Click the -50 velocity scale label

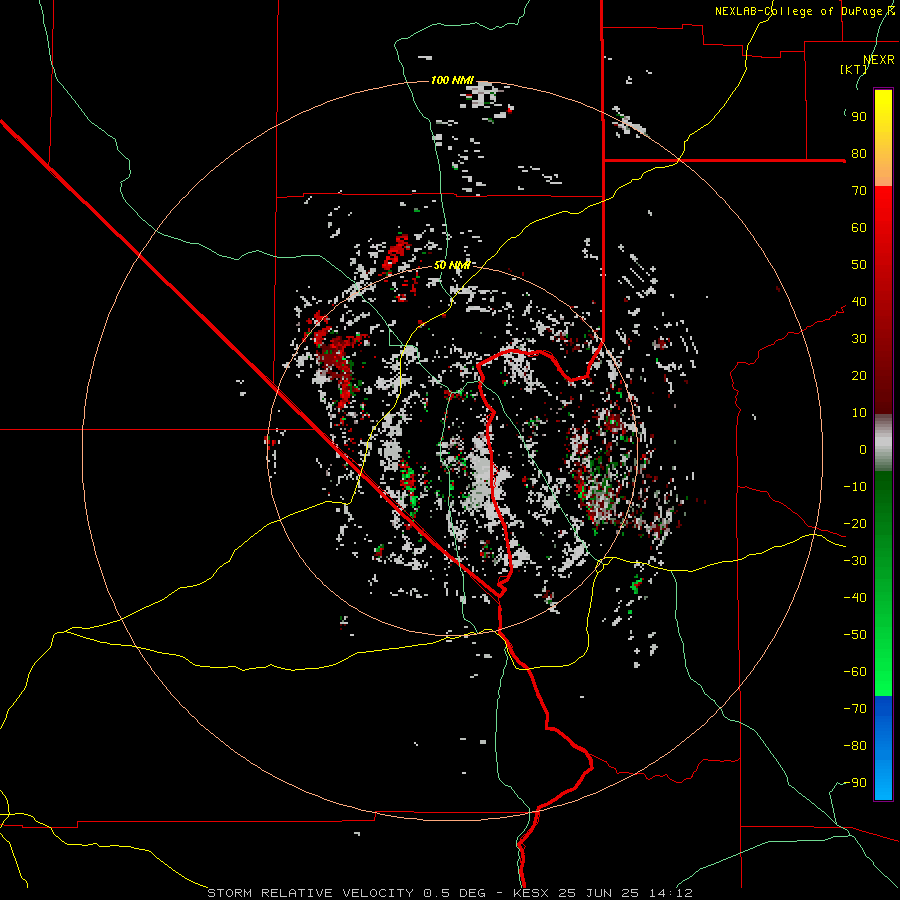click(x=855, y=635)
